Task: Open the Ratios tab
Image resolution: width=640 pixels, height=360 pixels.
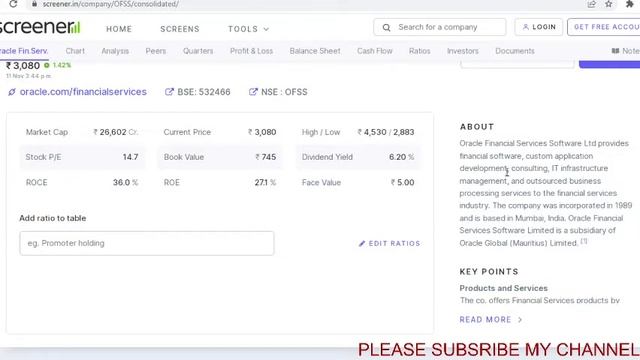Action: click(x=420, y=51)
